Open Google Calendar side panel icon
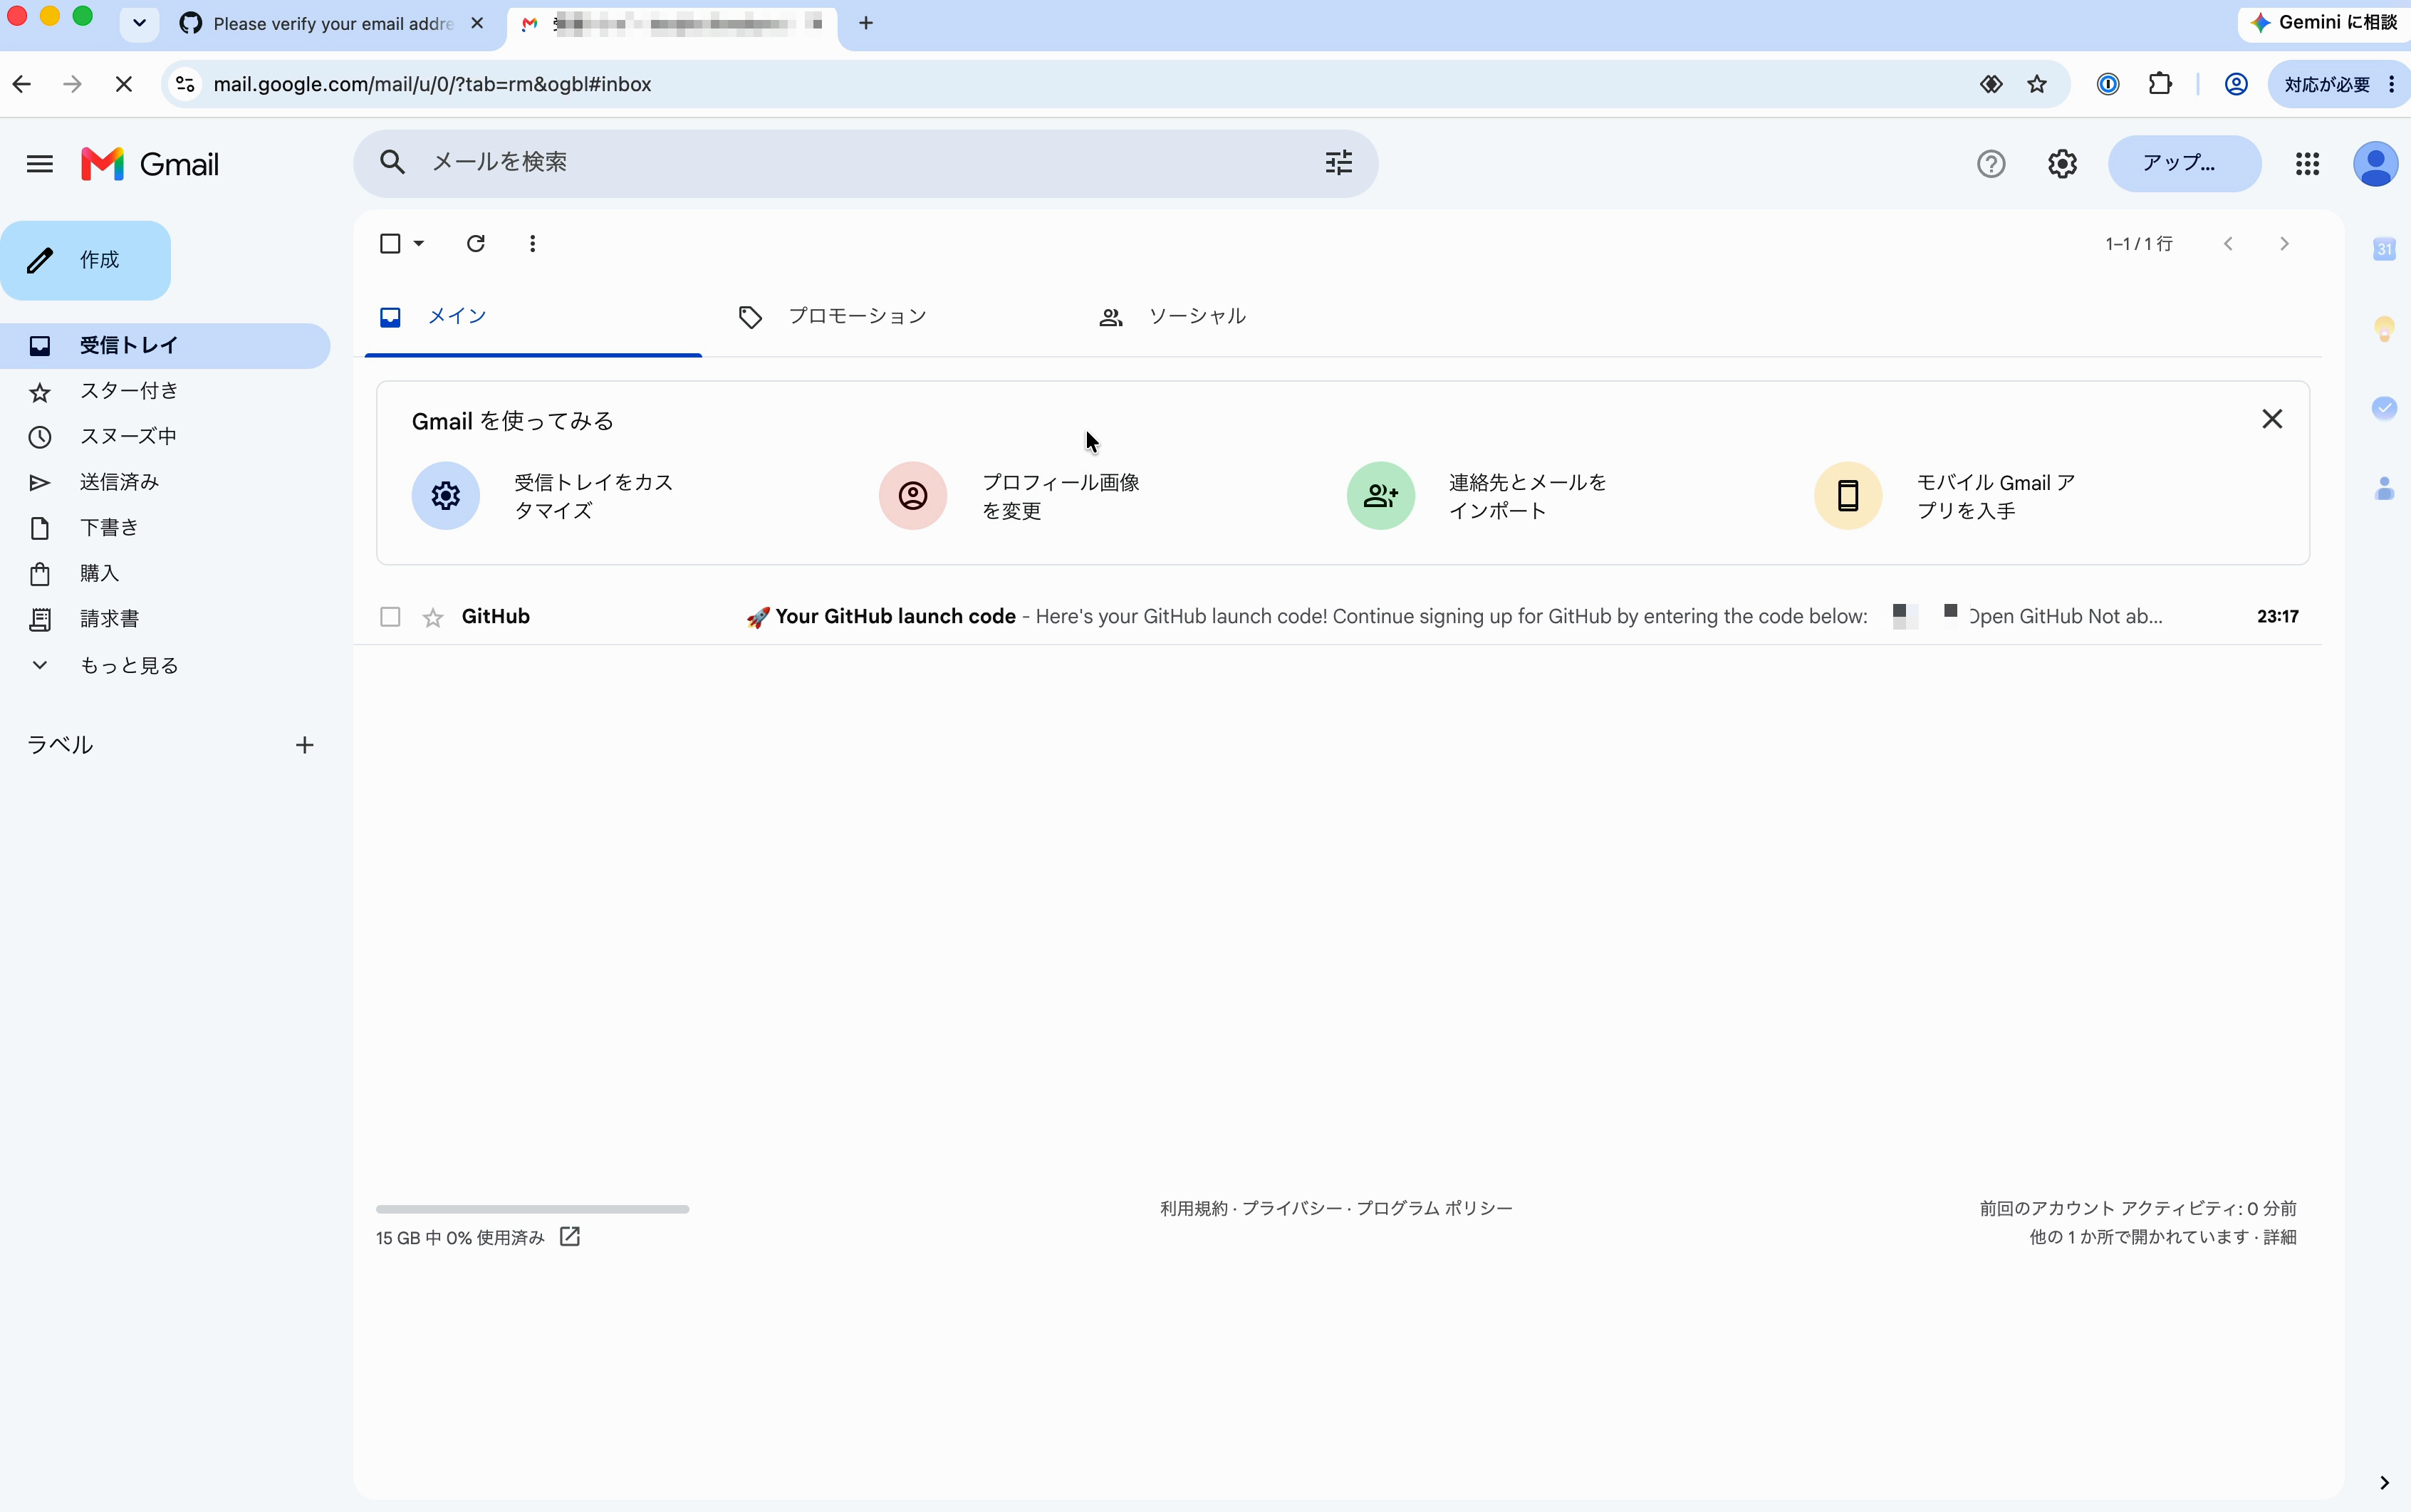The height and width of the screenshot is (1512, 2411). pos(2384,249)
